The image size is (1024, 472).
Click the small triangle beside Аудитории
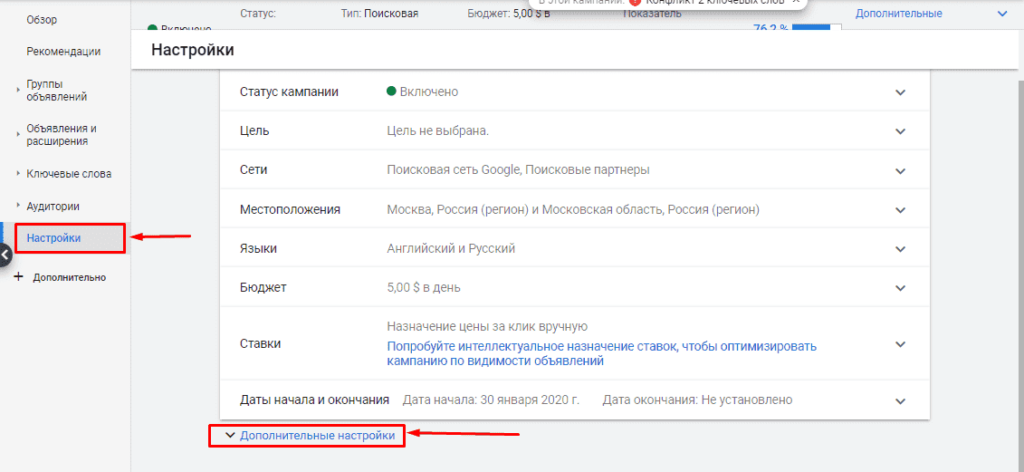click(x=18, y=206)
